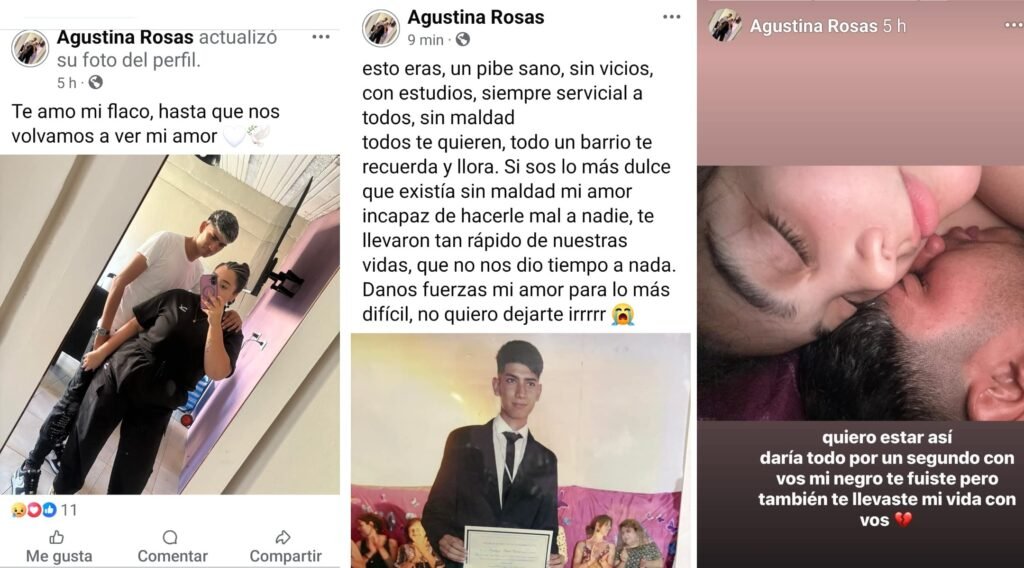Click the Compartir share arrow icon
Viewport: 1024px width, 568px height.
pyautogui.click(x=283, y=537)
